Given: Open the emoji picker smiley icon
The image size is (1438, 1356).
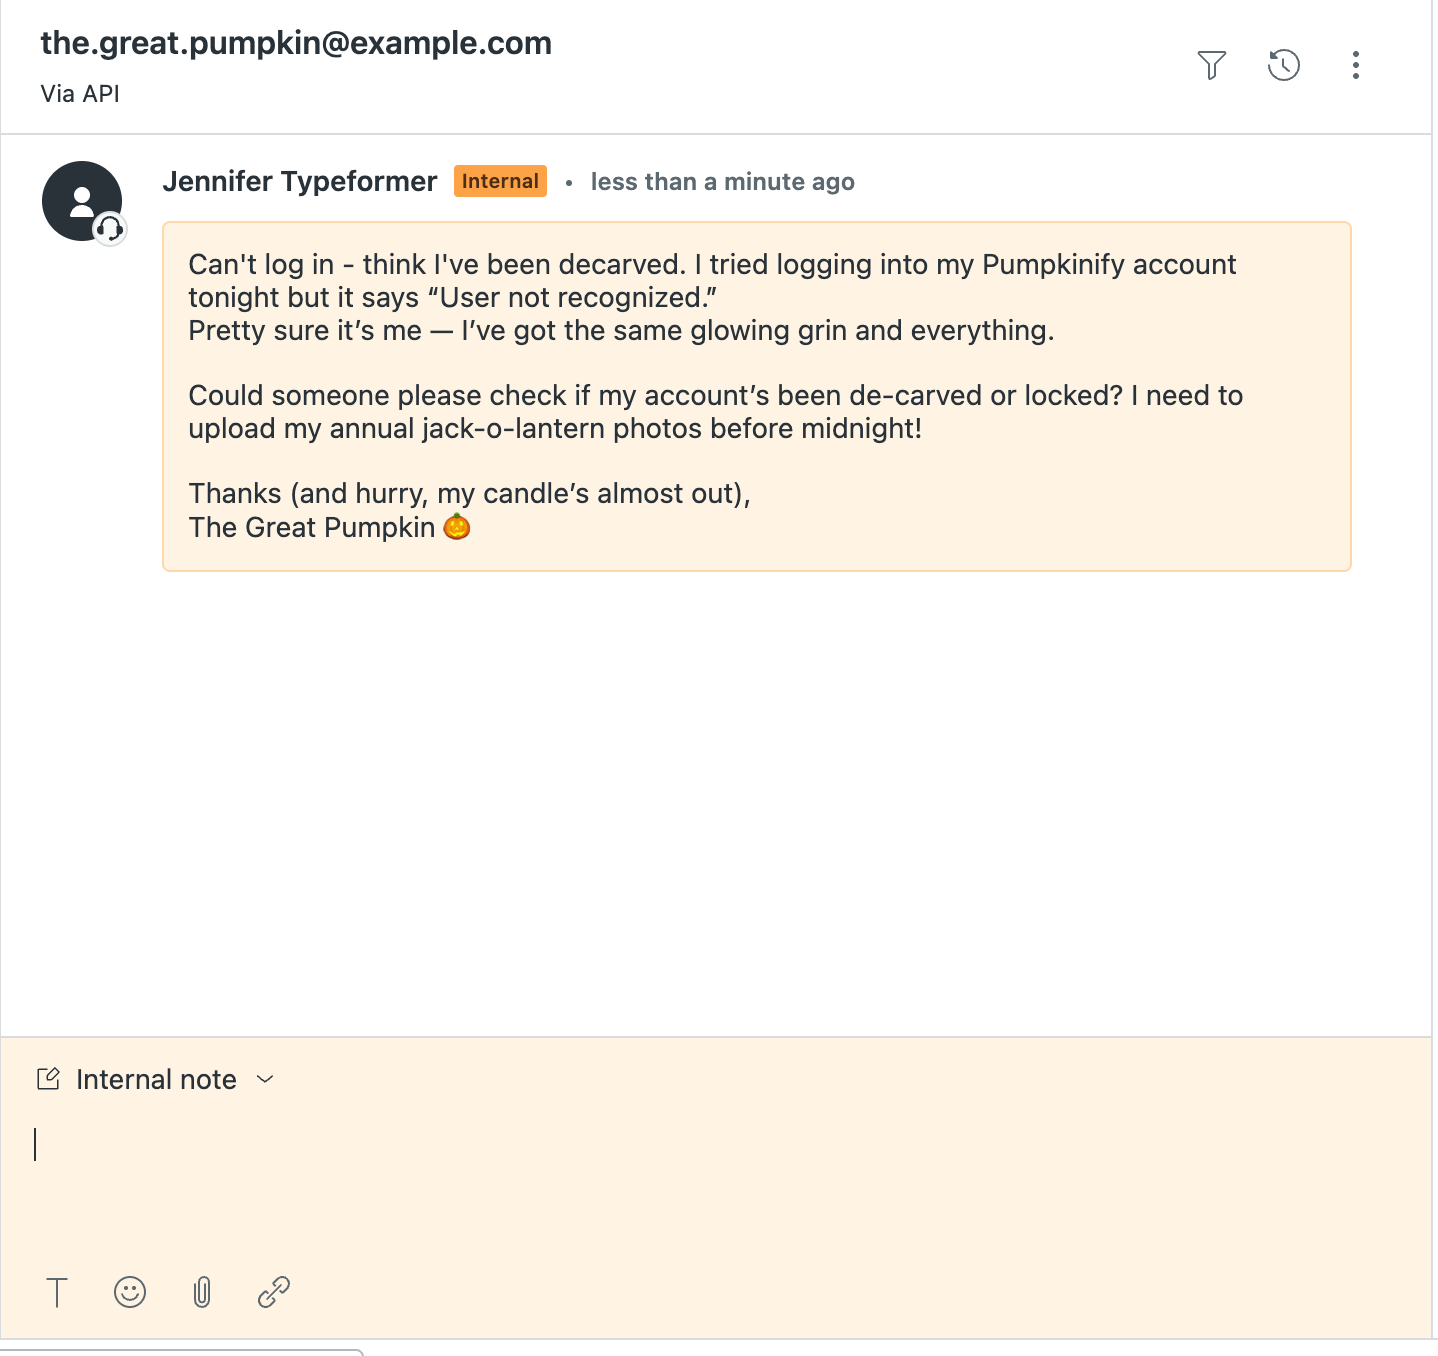Looking at the screenshot, I should pos(130,1292).
